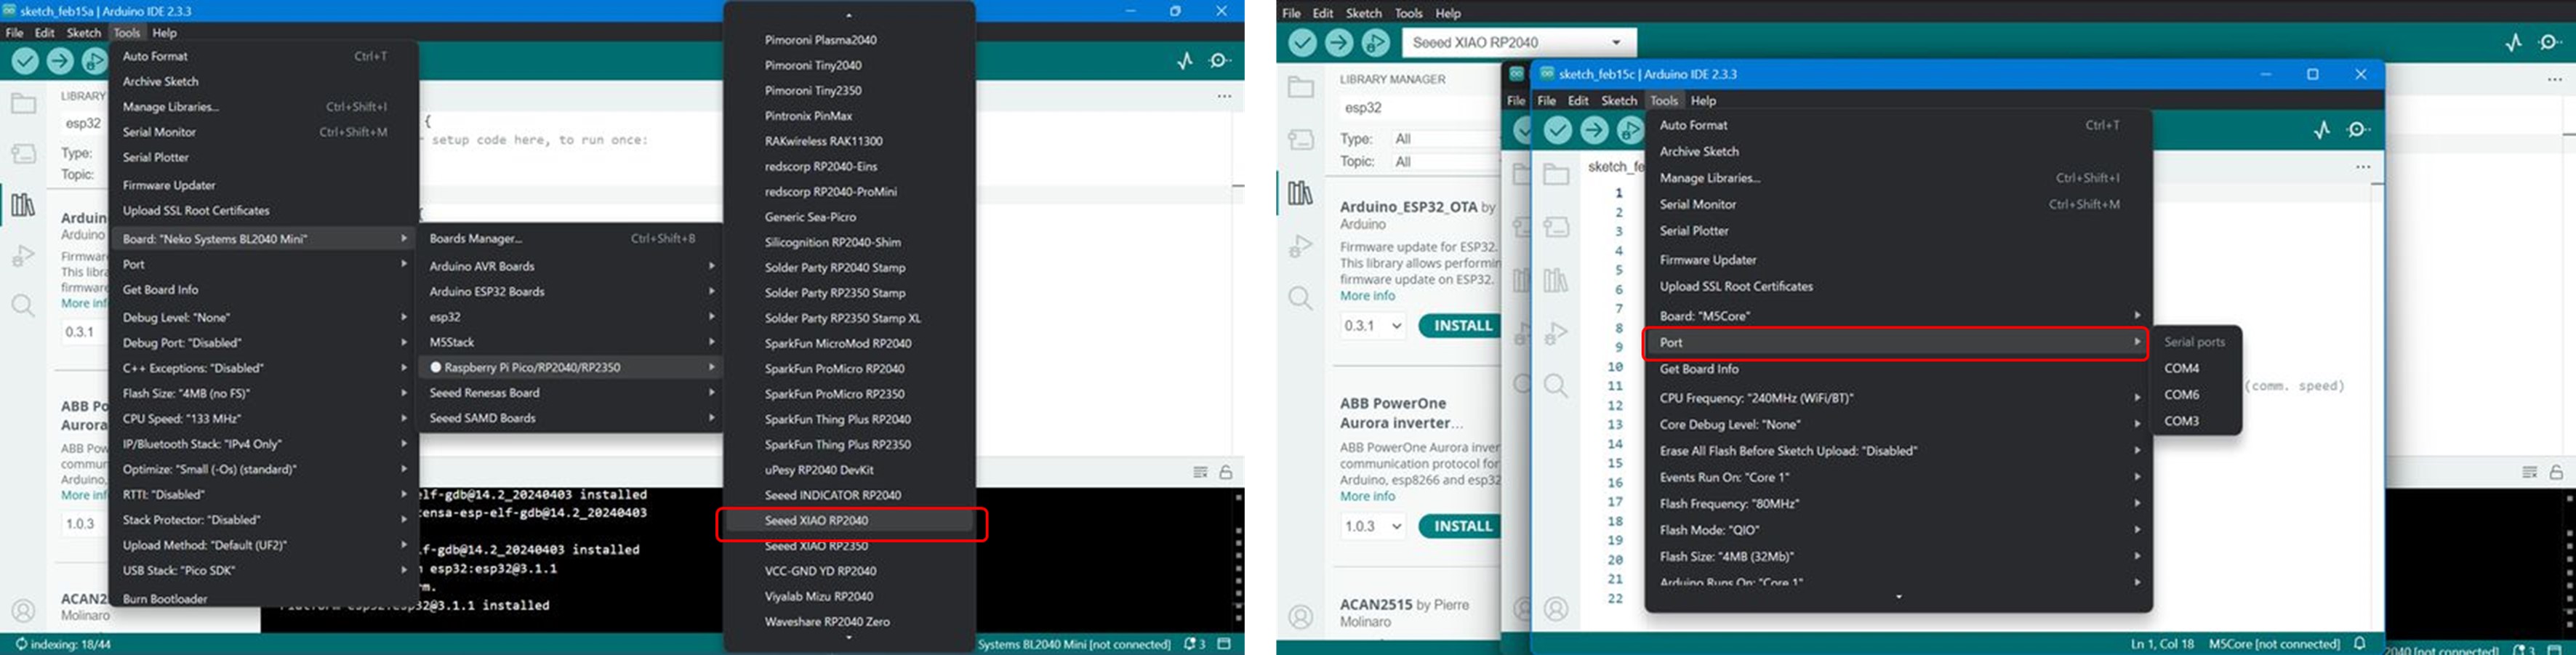Expand Board Neko Systems BL2040 Mini submenu

coord(264,239)
